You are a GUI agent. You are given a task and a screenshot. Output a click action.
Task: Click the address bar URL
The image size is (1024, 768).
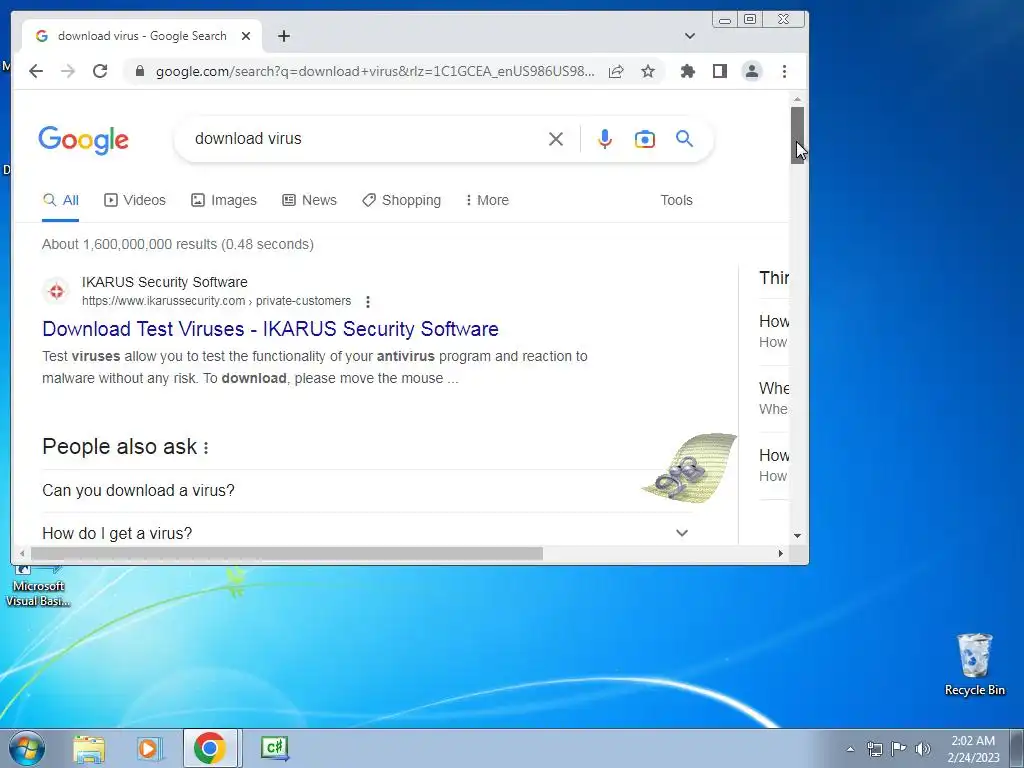[375, 71]
